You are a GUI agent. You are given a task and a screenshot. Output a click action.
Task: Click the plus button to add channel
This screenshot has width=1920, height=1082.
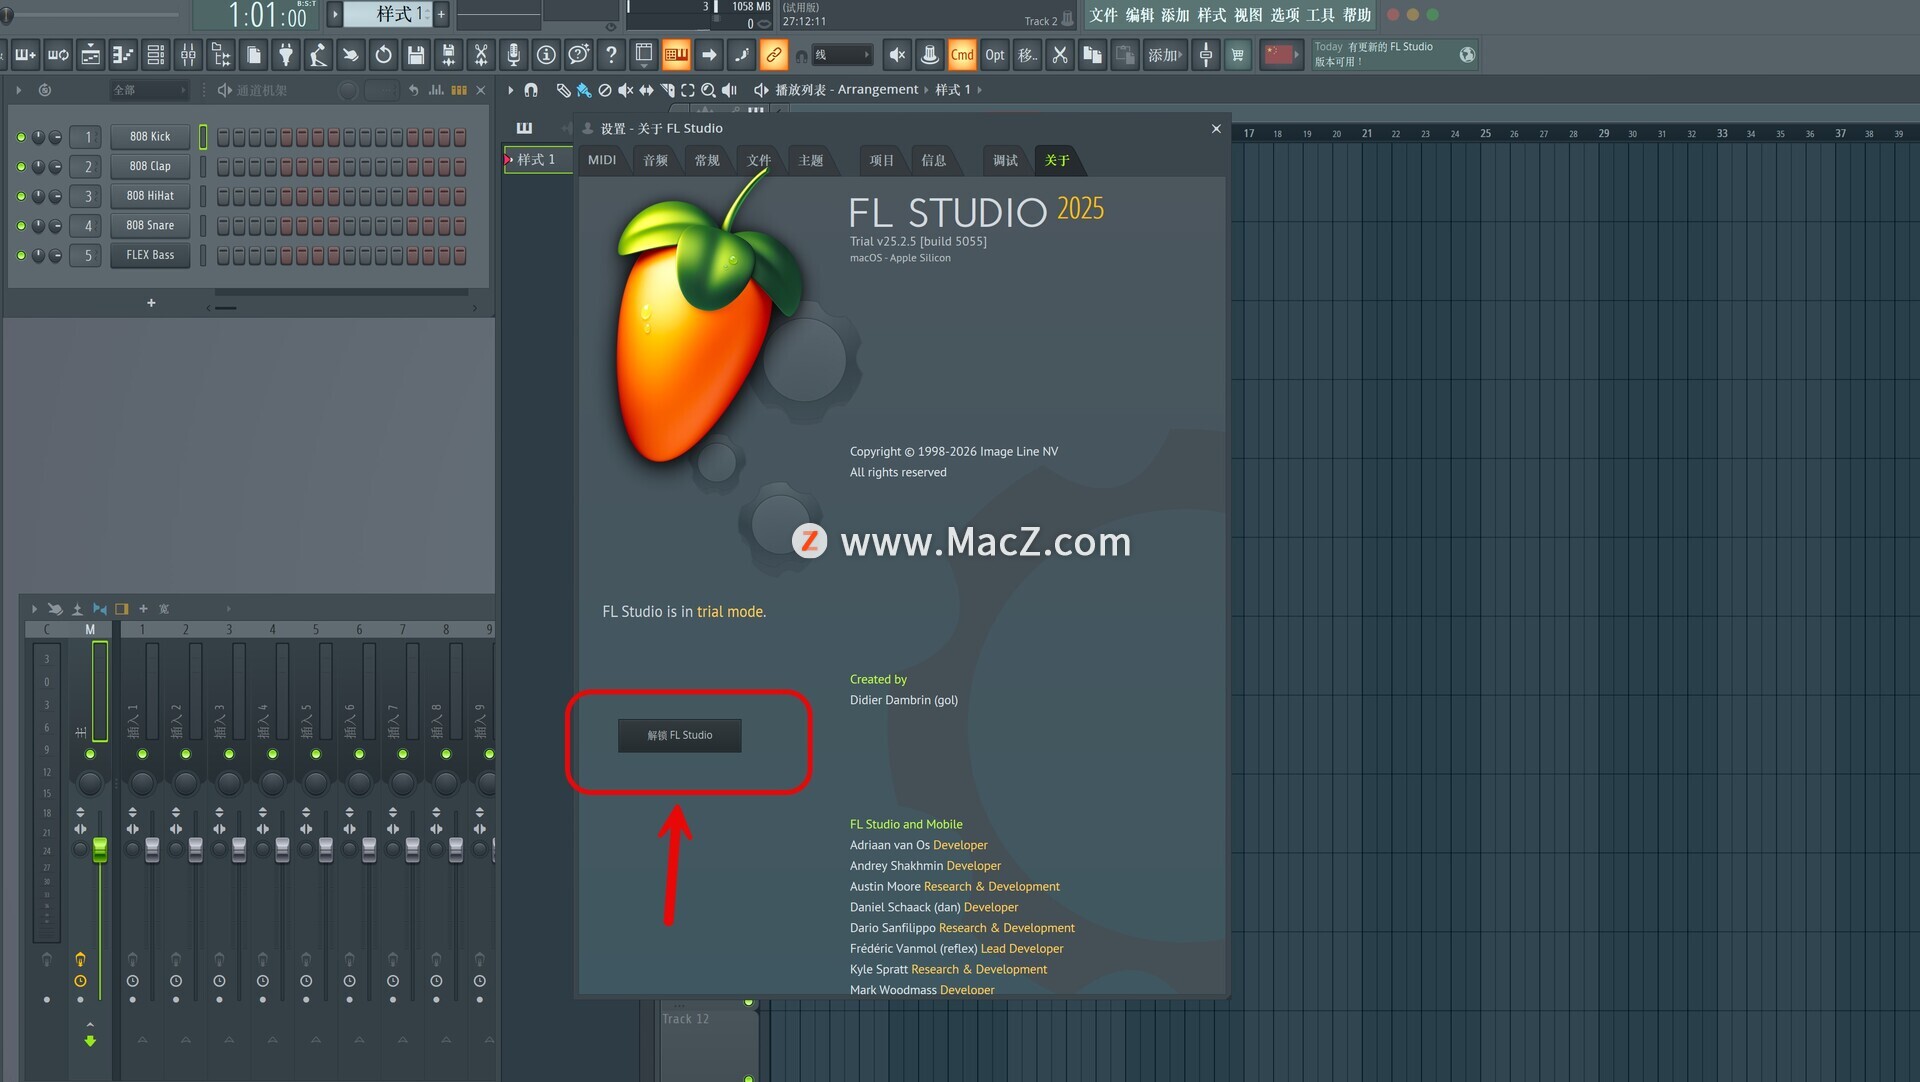[x=151, y=303]
